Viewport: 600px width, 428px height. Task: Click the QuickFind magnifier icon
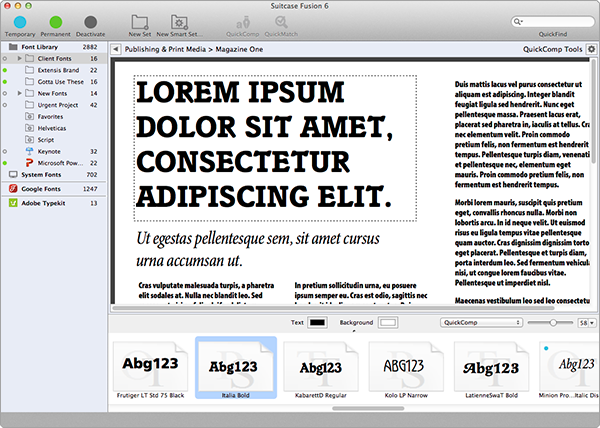pos(518,22)
